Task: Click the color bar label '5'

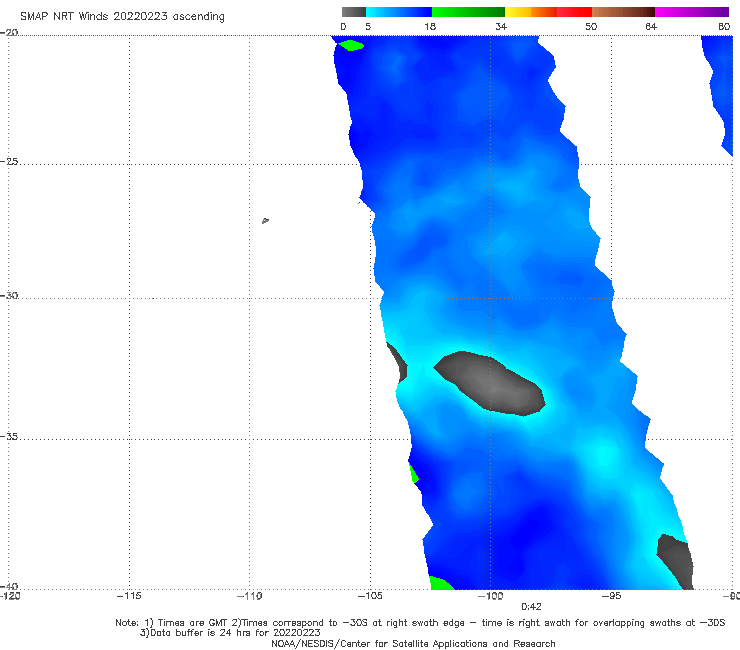Action: 368,27
